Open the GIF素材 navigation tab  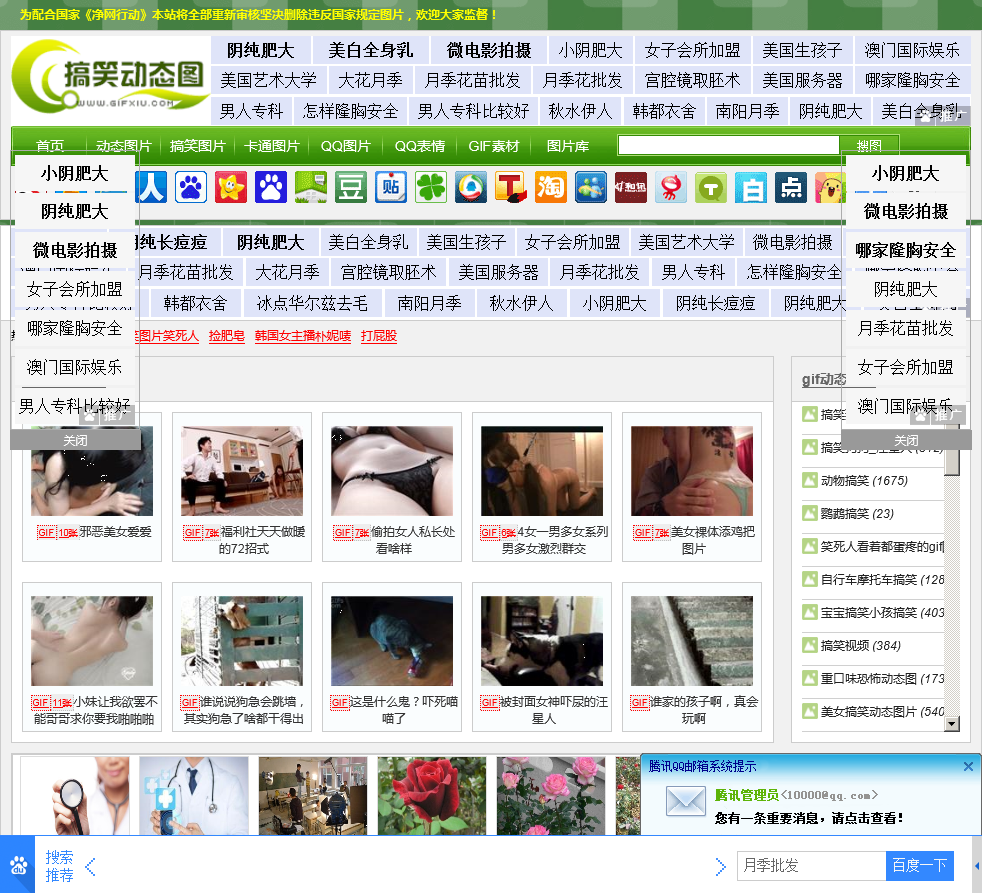[494, 146]
